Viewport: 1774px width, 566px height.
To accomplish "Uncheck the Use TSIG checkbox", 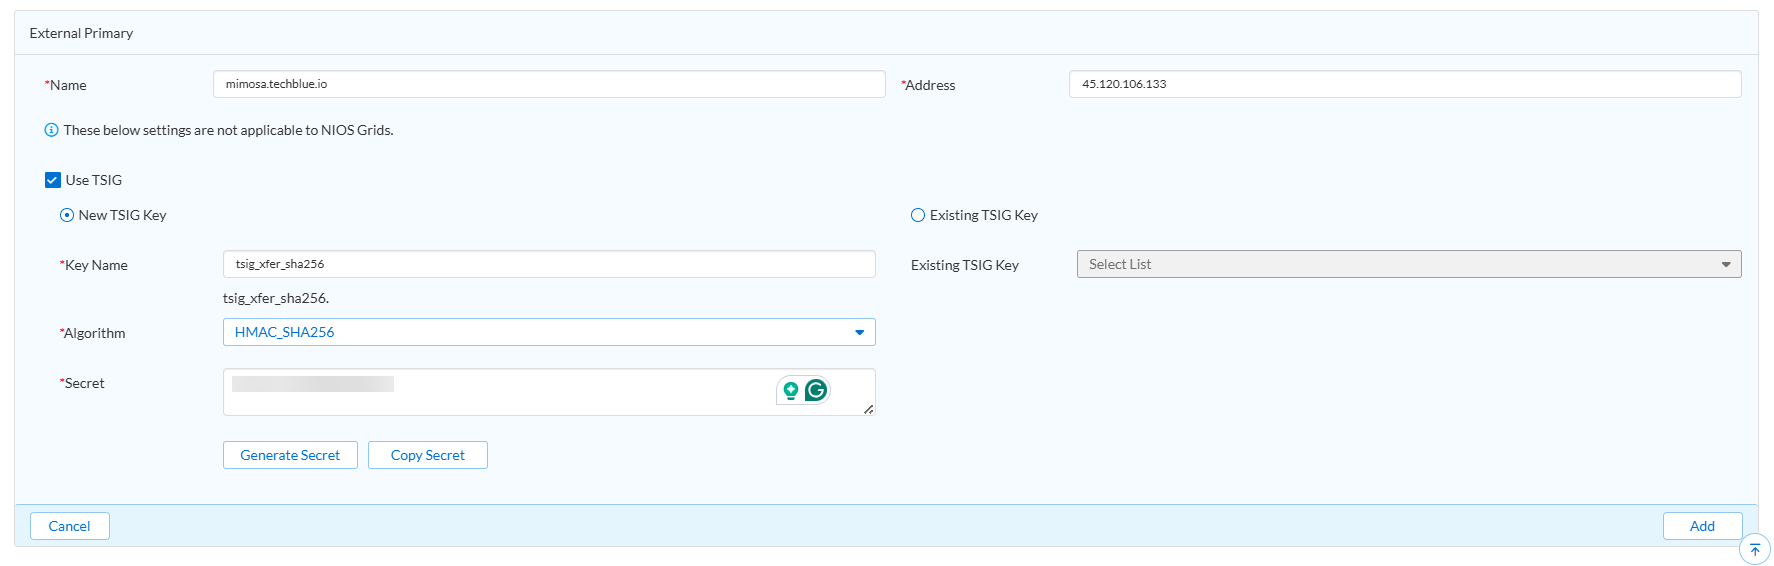I will coord(53,180).
